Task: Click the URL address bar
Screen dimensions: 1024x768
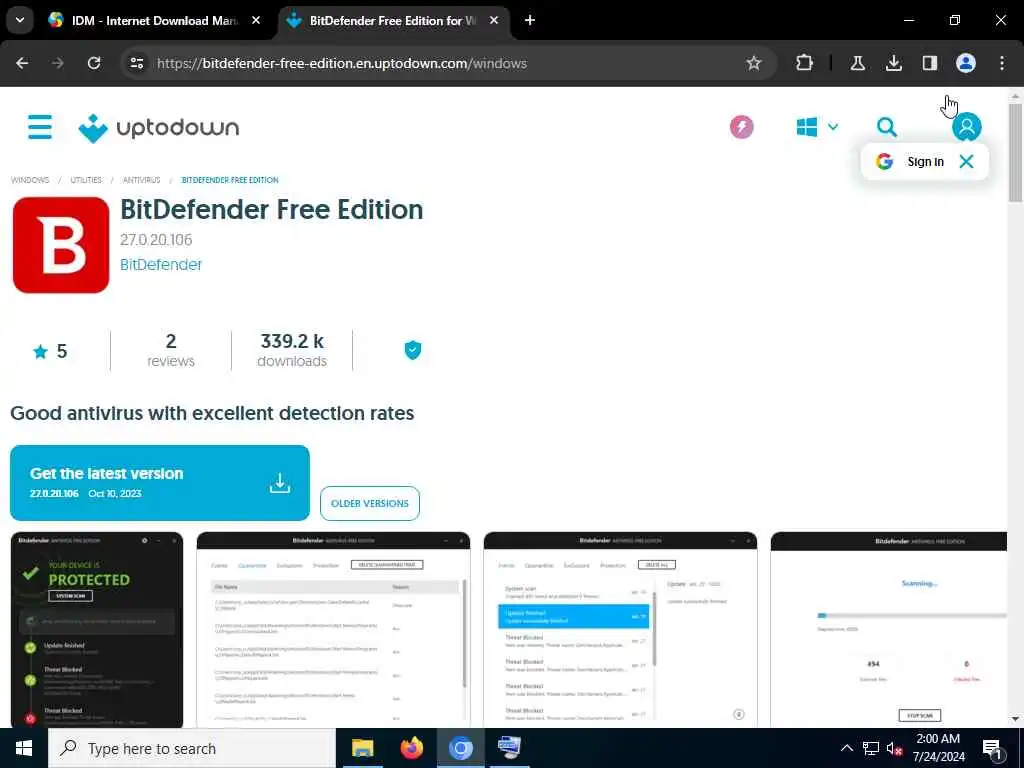Action: pos(444,63)
